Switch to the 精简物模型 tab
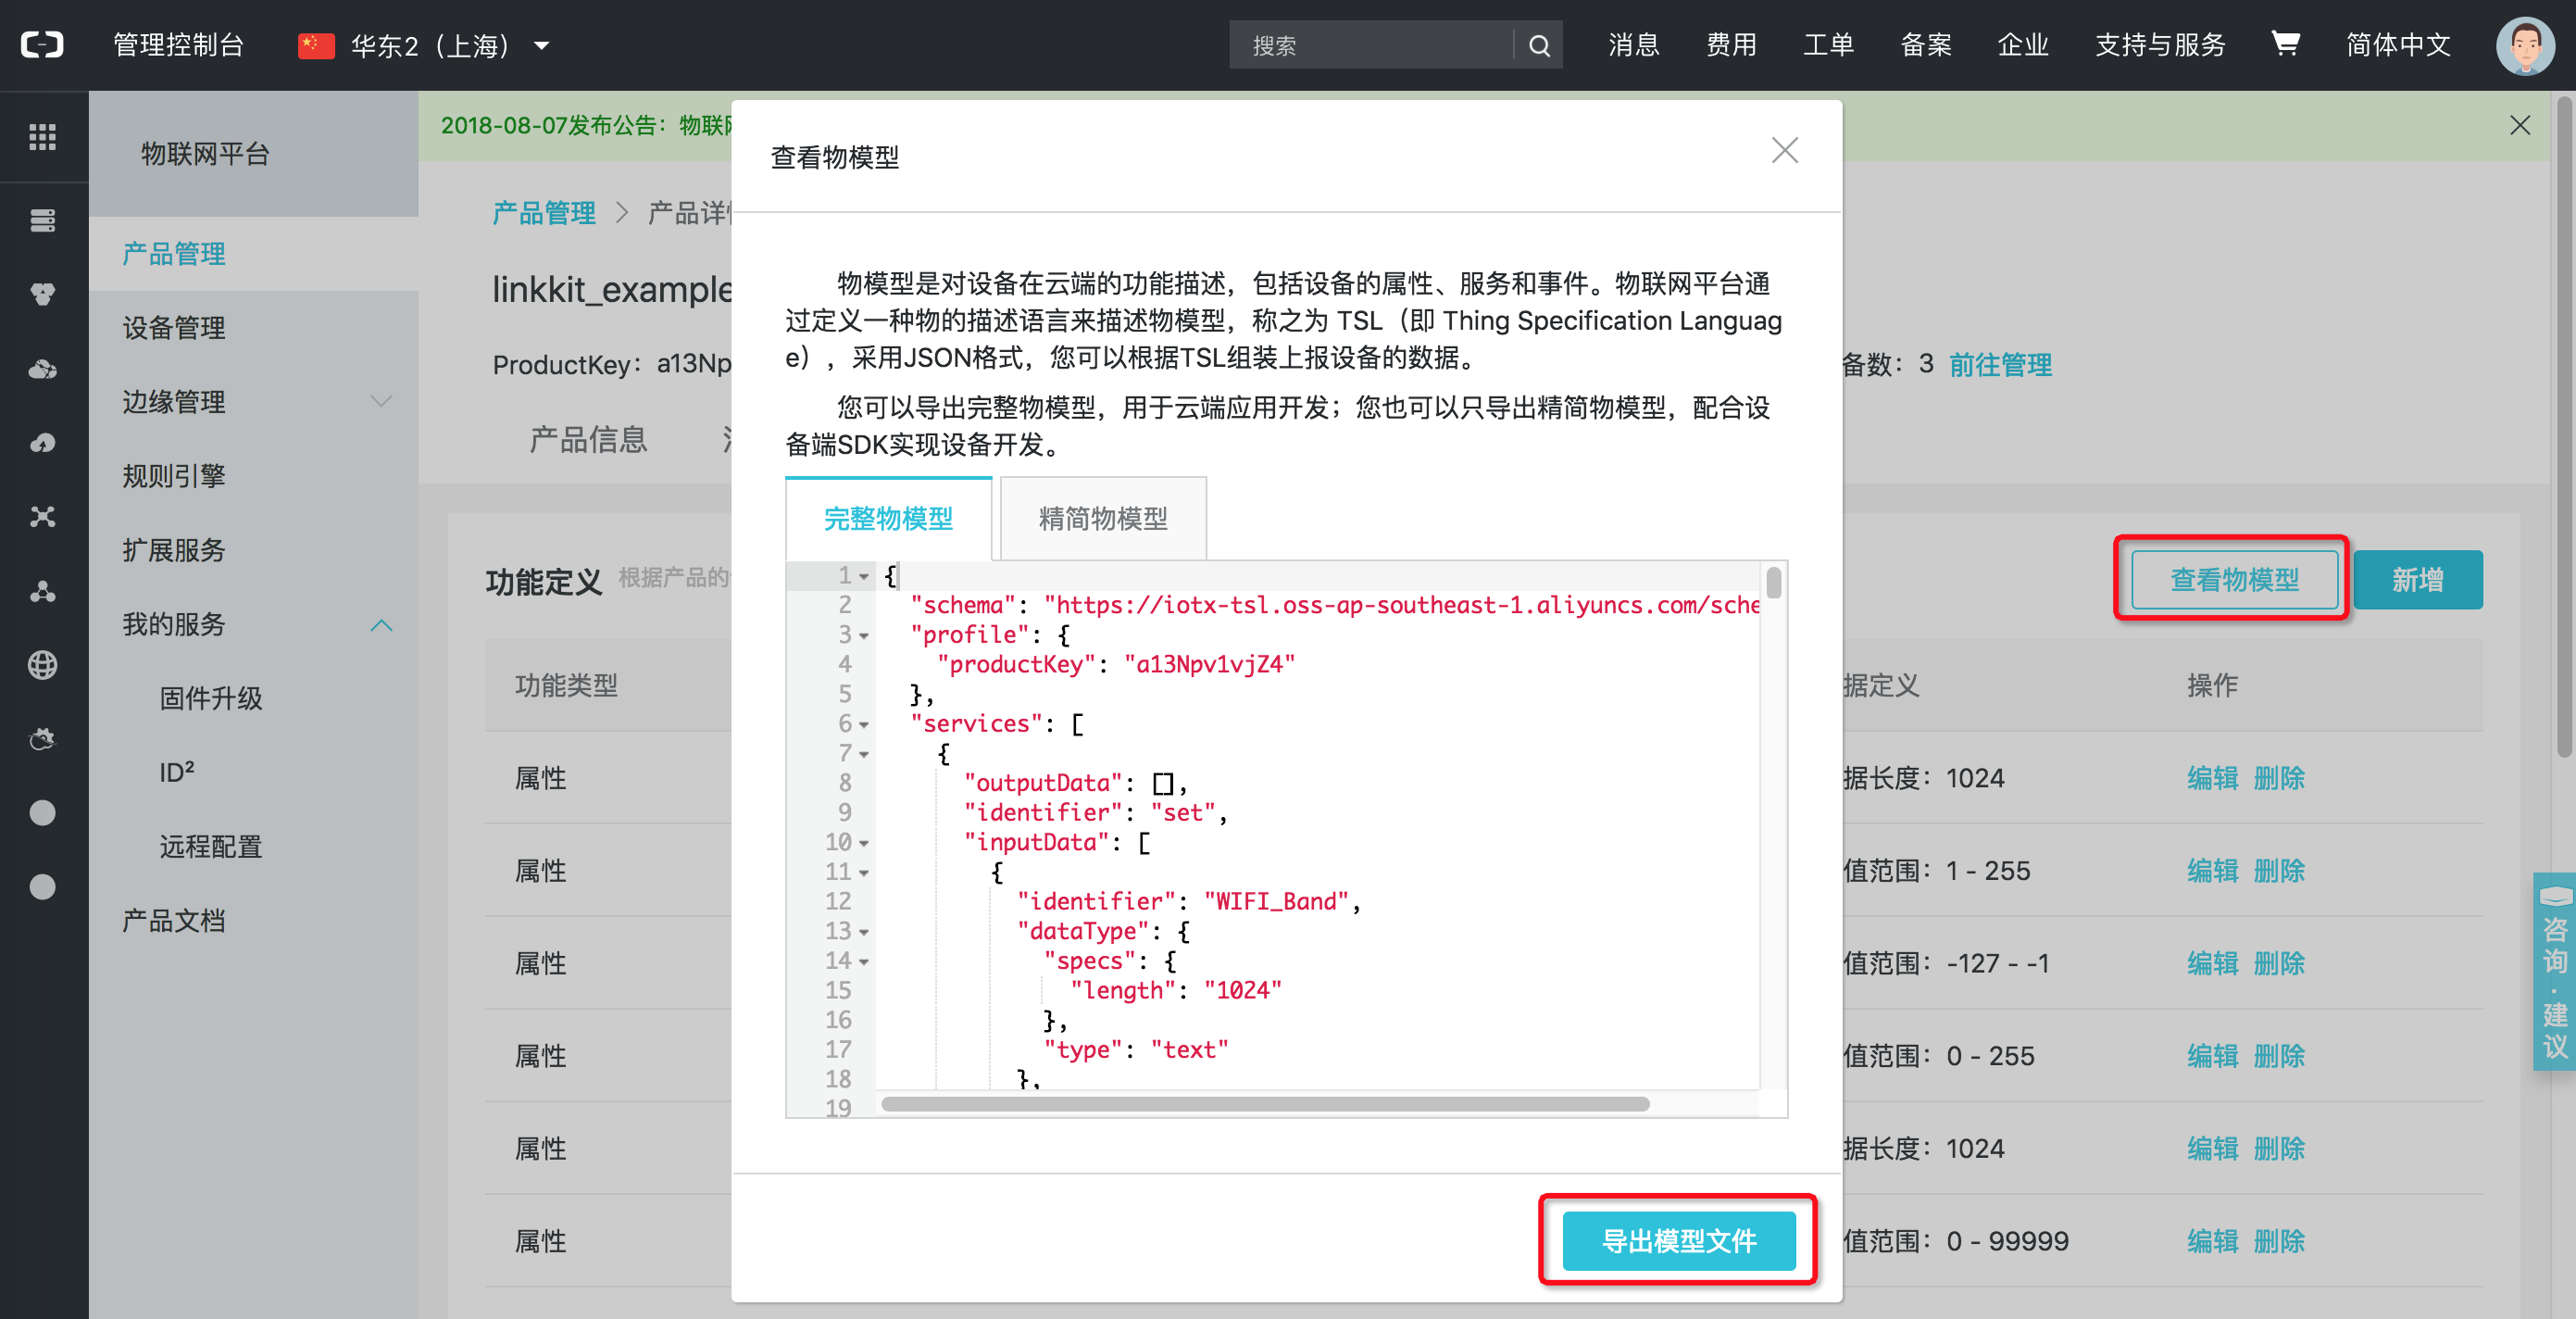2576x1319 pixels. pos(1102,518)
